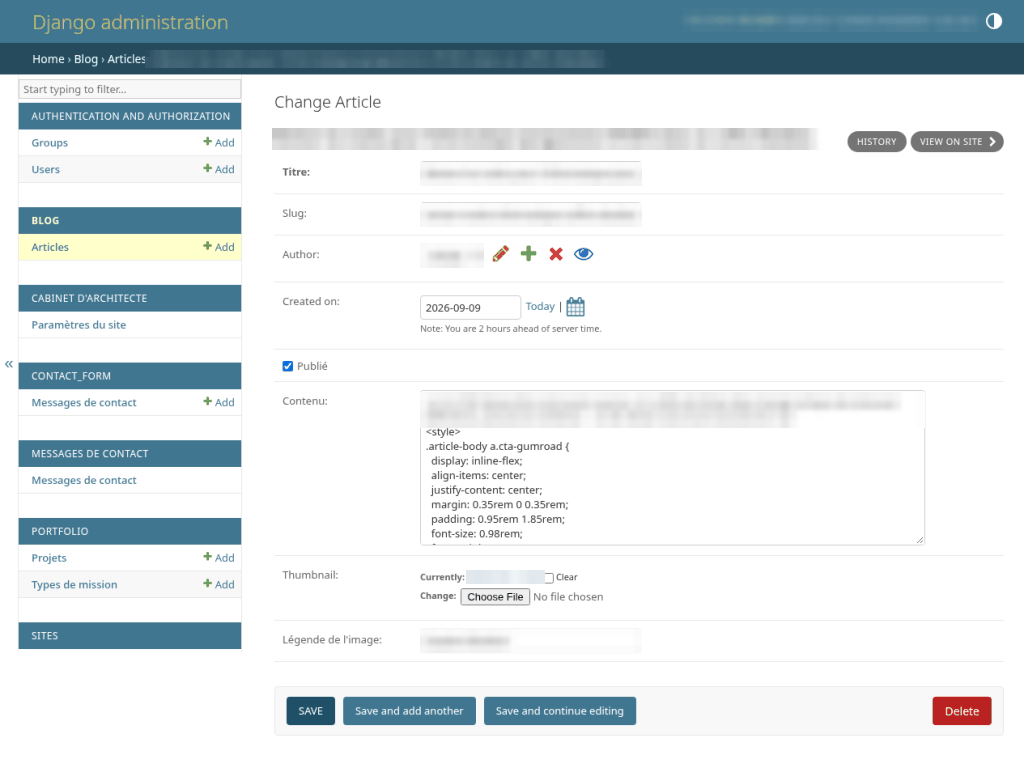Click the Created on date field
The image size is (1024, 768).
470,308
